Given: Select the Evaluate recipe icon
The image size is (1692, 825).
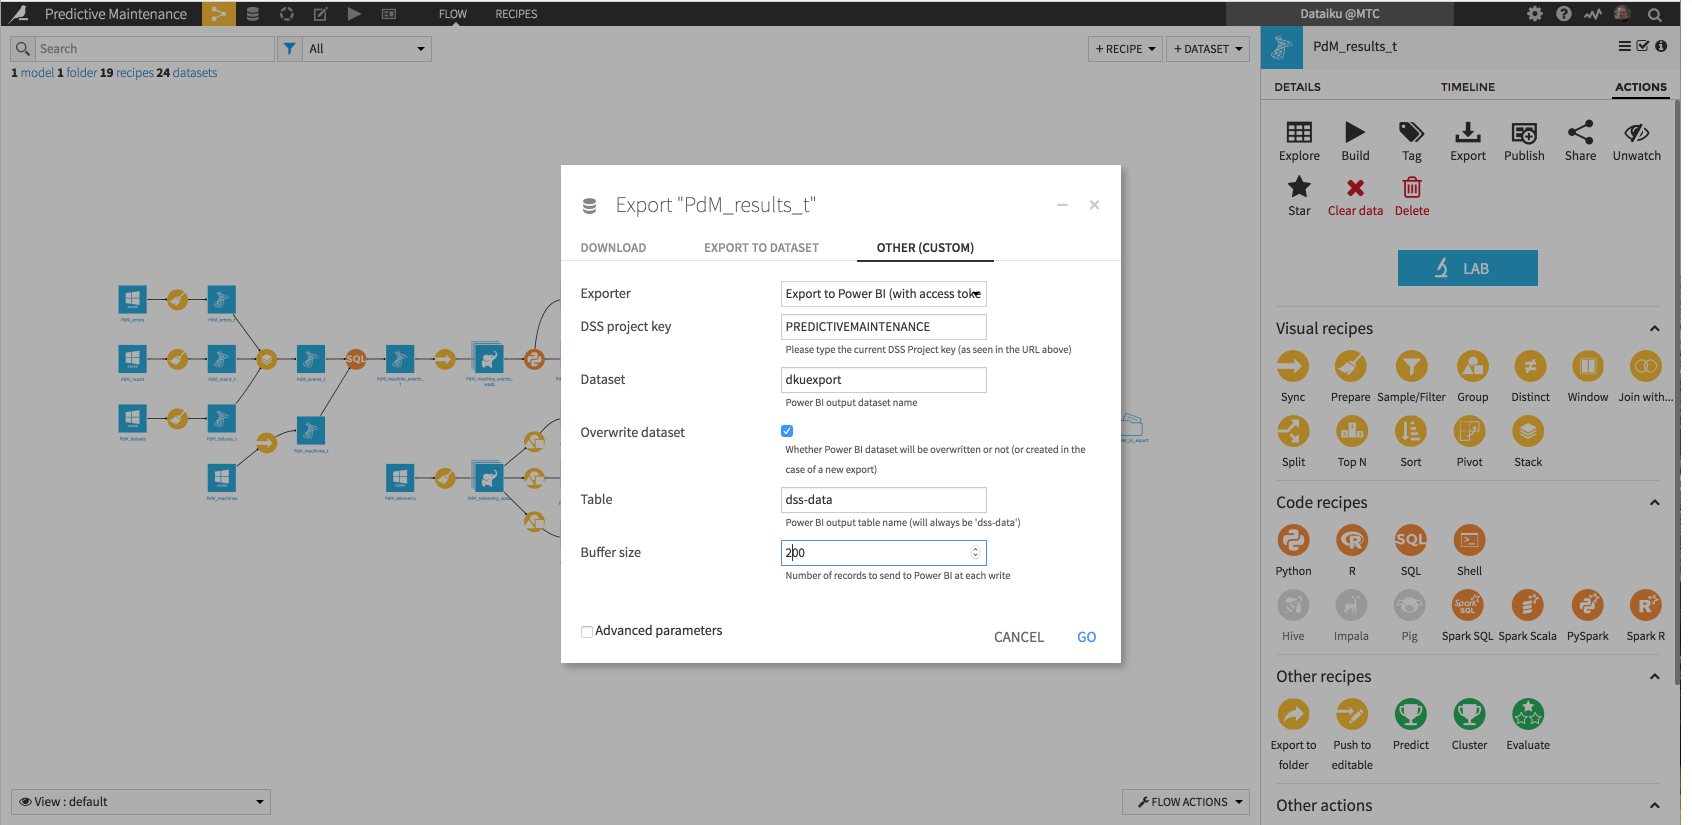Looking at the screenshot, I should point(1528,715).
